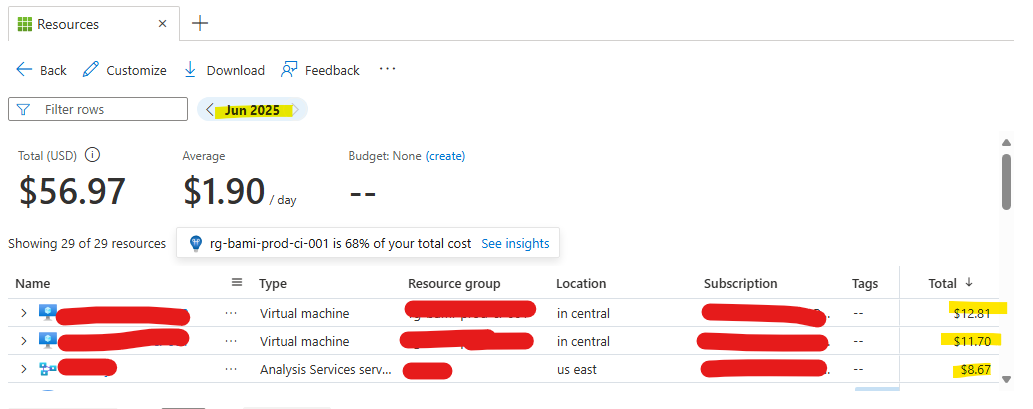Click the green Resources grid icon
This screenshot has width=1033, height=409.
point(25,24)
